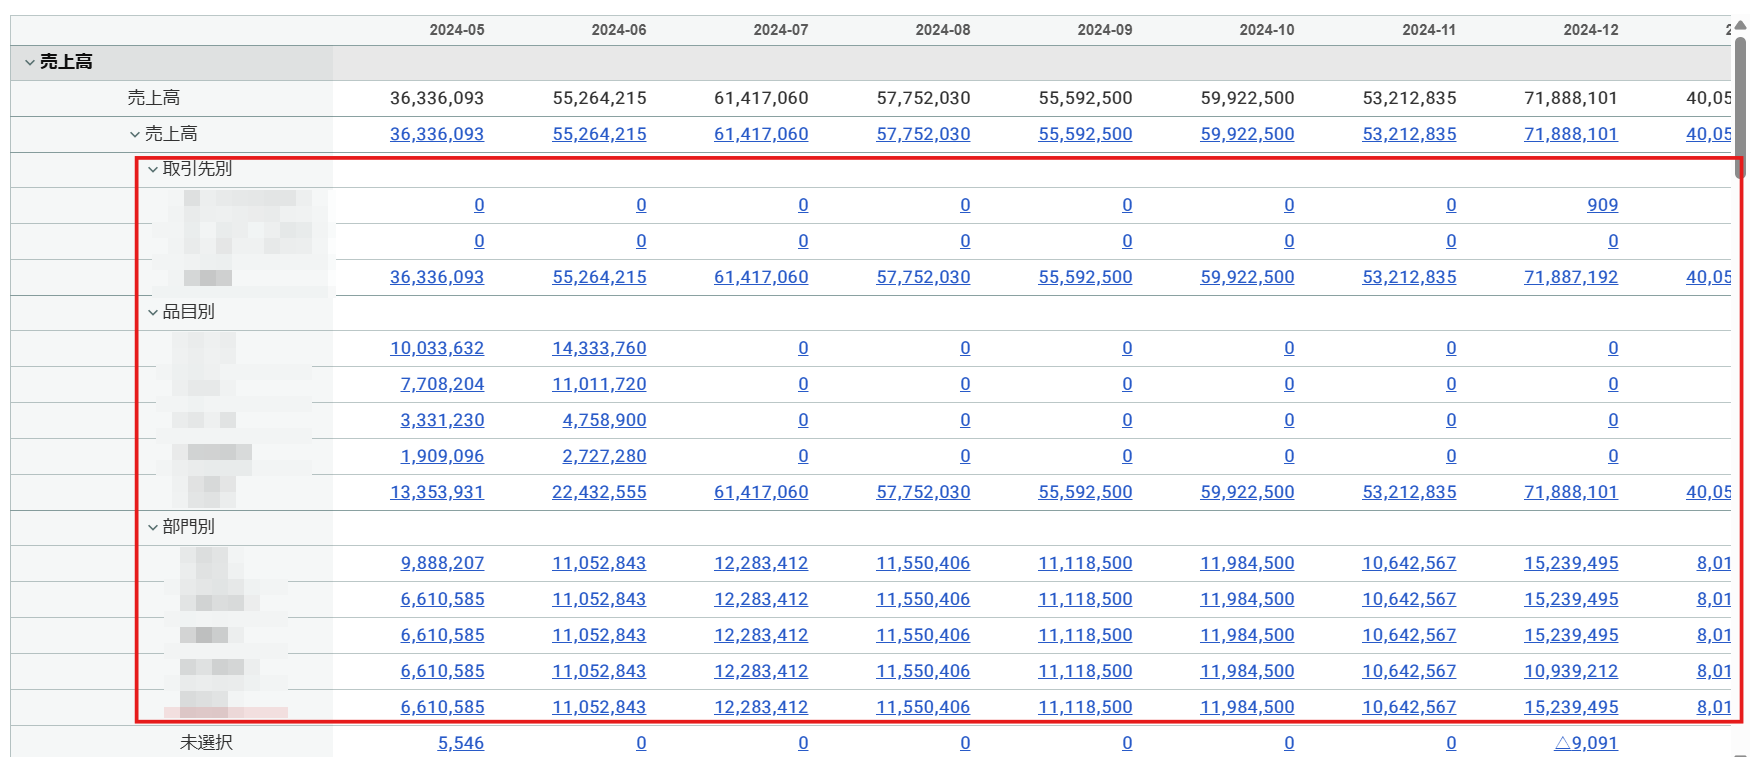The width and height of the screenshot is (1762, 757).
Task: Click the 2024-07 column header
Action: point(781,30)
